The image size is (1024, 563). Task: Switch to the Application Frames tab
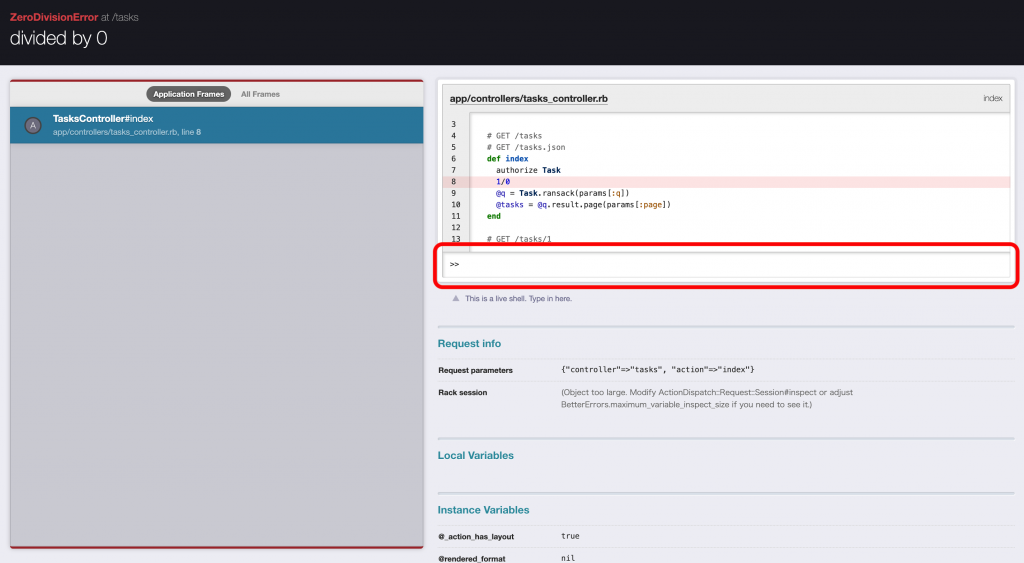pyautogui.click(x=188, y=94)
